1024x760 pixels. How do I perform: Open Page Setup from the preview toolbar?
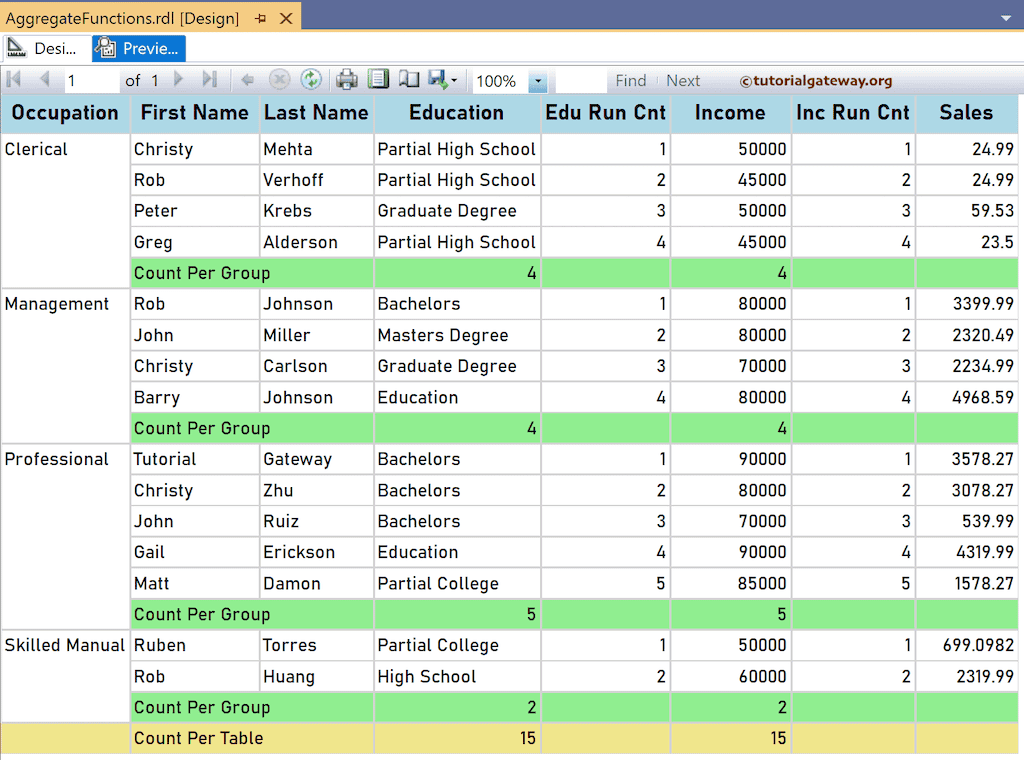tap(378, 80)
